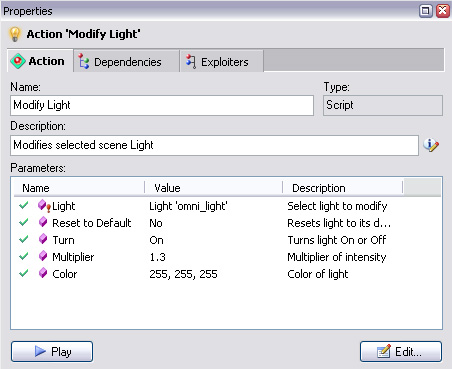This screenshot has height=369, width=452.
Task: Select the Reset to Default parameter name
Action: click(x=92, y=223)
